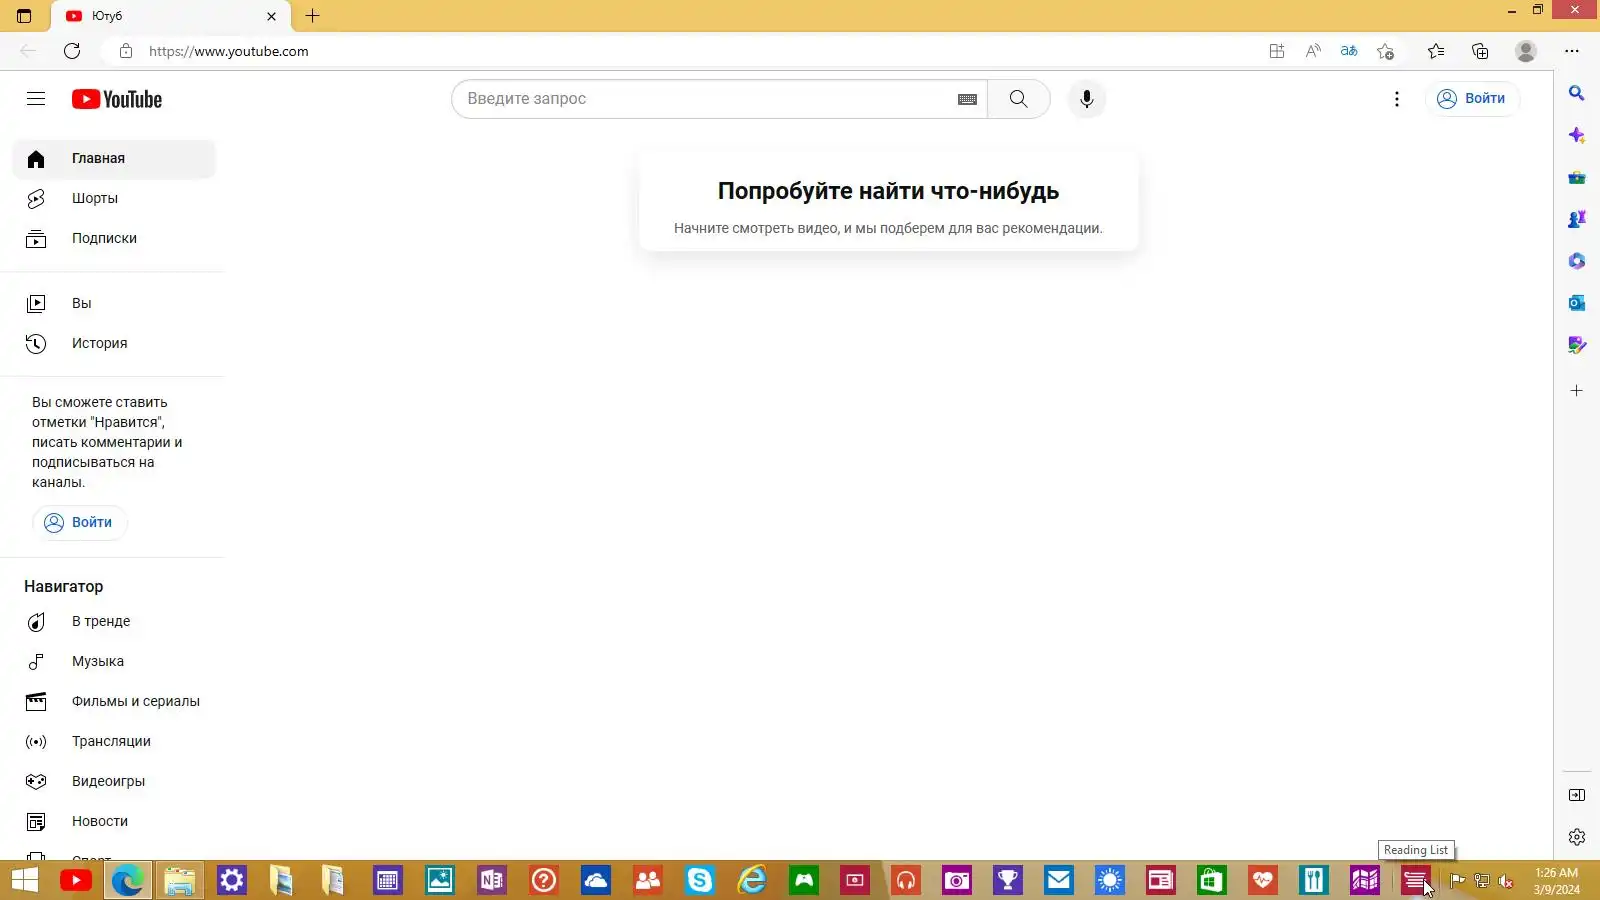Open 'В тренде' section
The width and height of the screenshot is (1600, 900).
tap(114, 622)
